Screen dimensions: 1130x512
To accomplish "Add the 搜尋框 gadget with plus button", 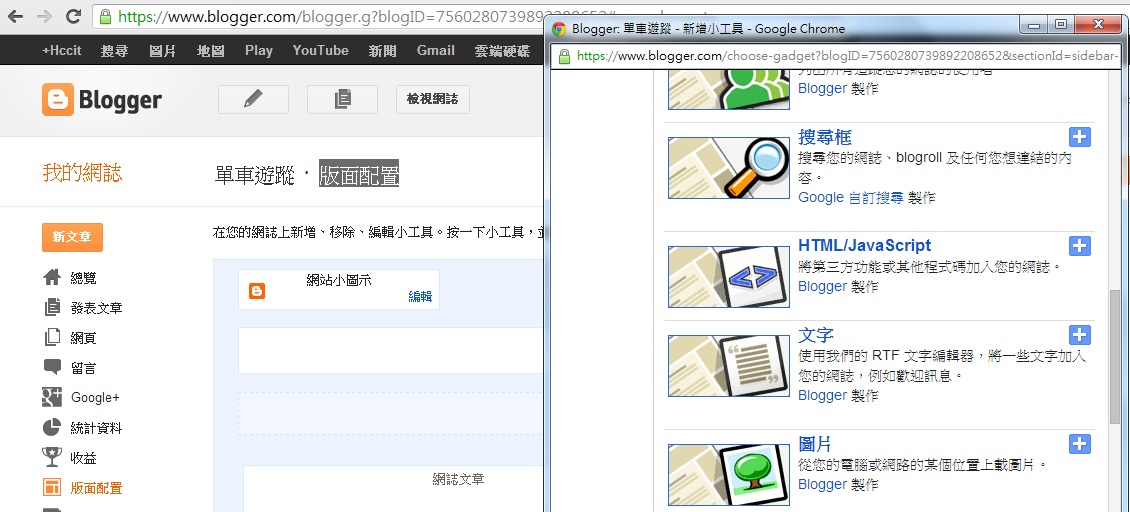I will pyautogui.click(x=1080, y=137).
